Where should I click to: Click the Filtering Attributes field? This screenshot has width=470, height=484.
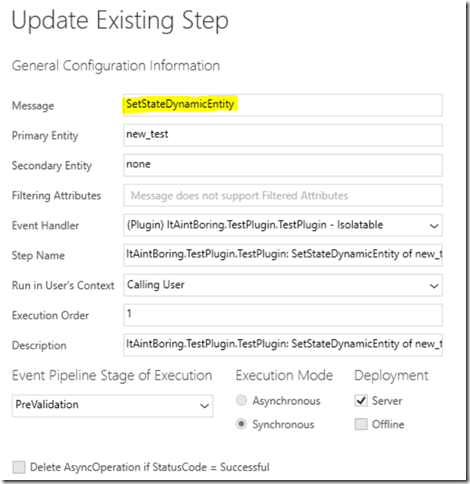[x=283, y=195]
